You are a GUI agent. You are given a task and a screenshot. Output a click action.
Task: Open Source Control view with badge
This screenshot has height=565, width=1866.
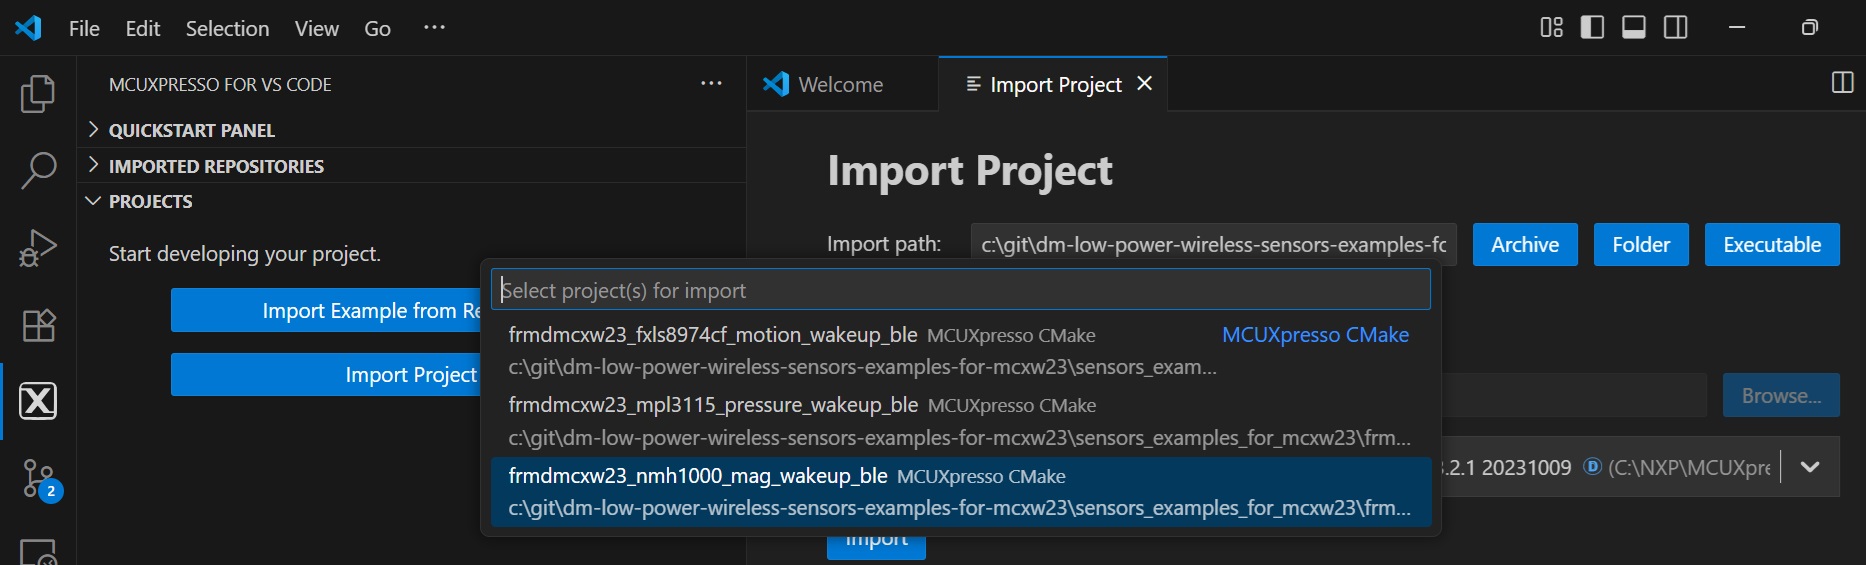click(x=40, y=480)
